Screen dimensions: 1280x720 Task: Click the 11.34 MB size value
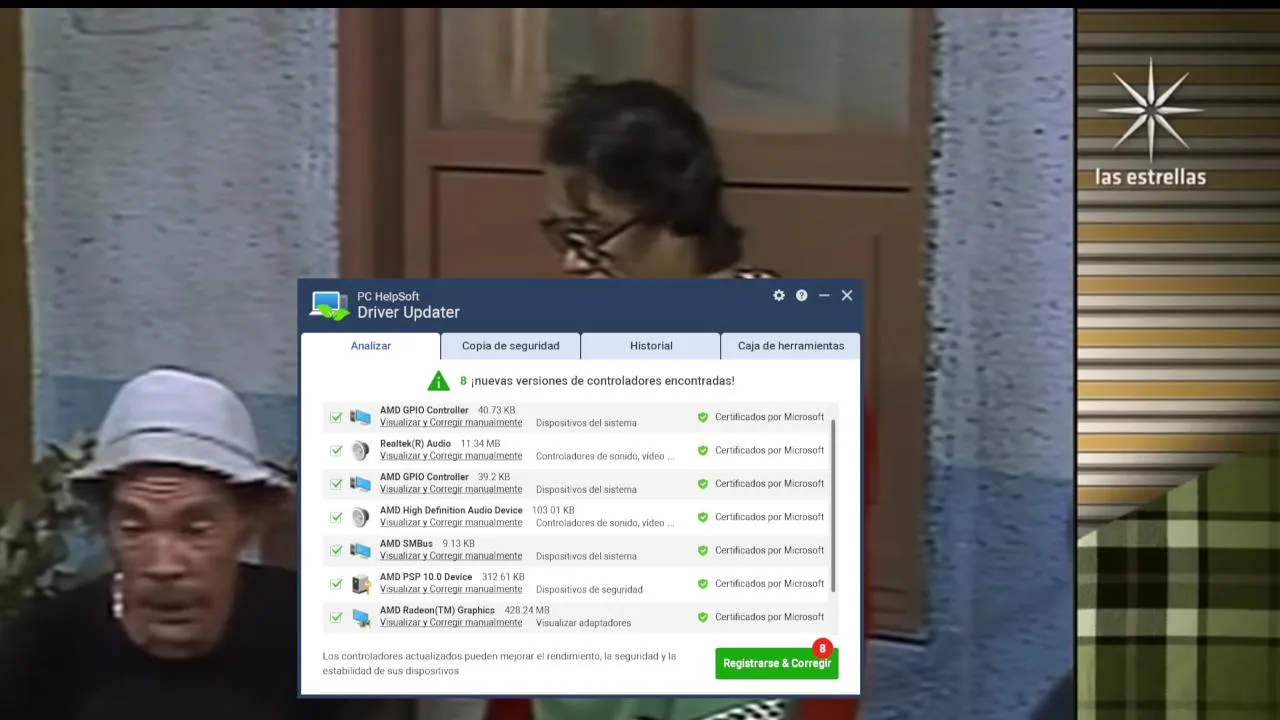point(480,444)
